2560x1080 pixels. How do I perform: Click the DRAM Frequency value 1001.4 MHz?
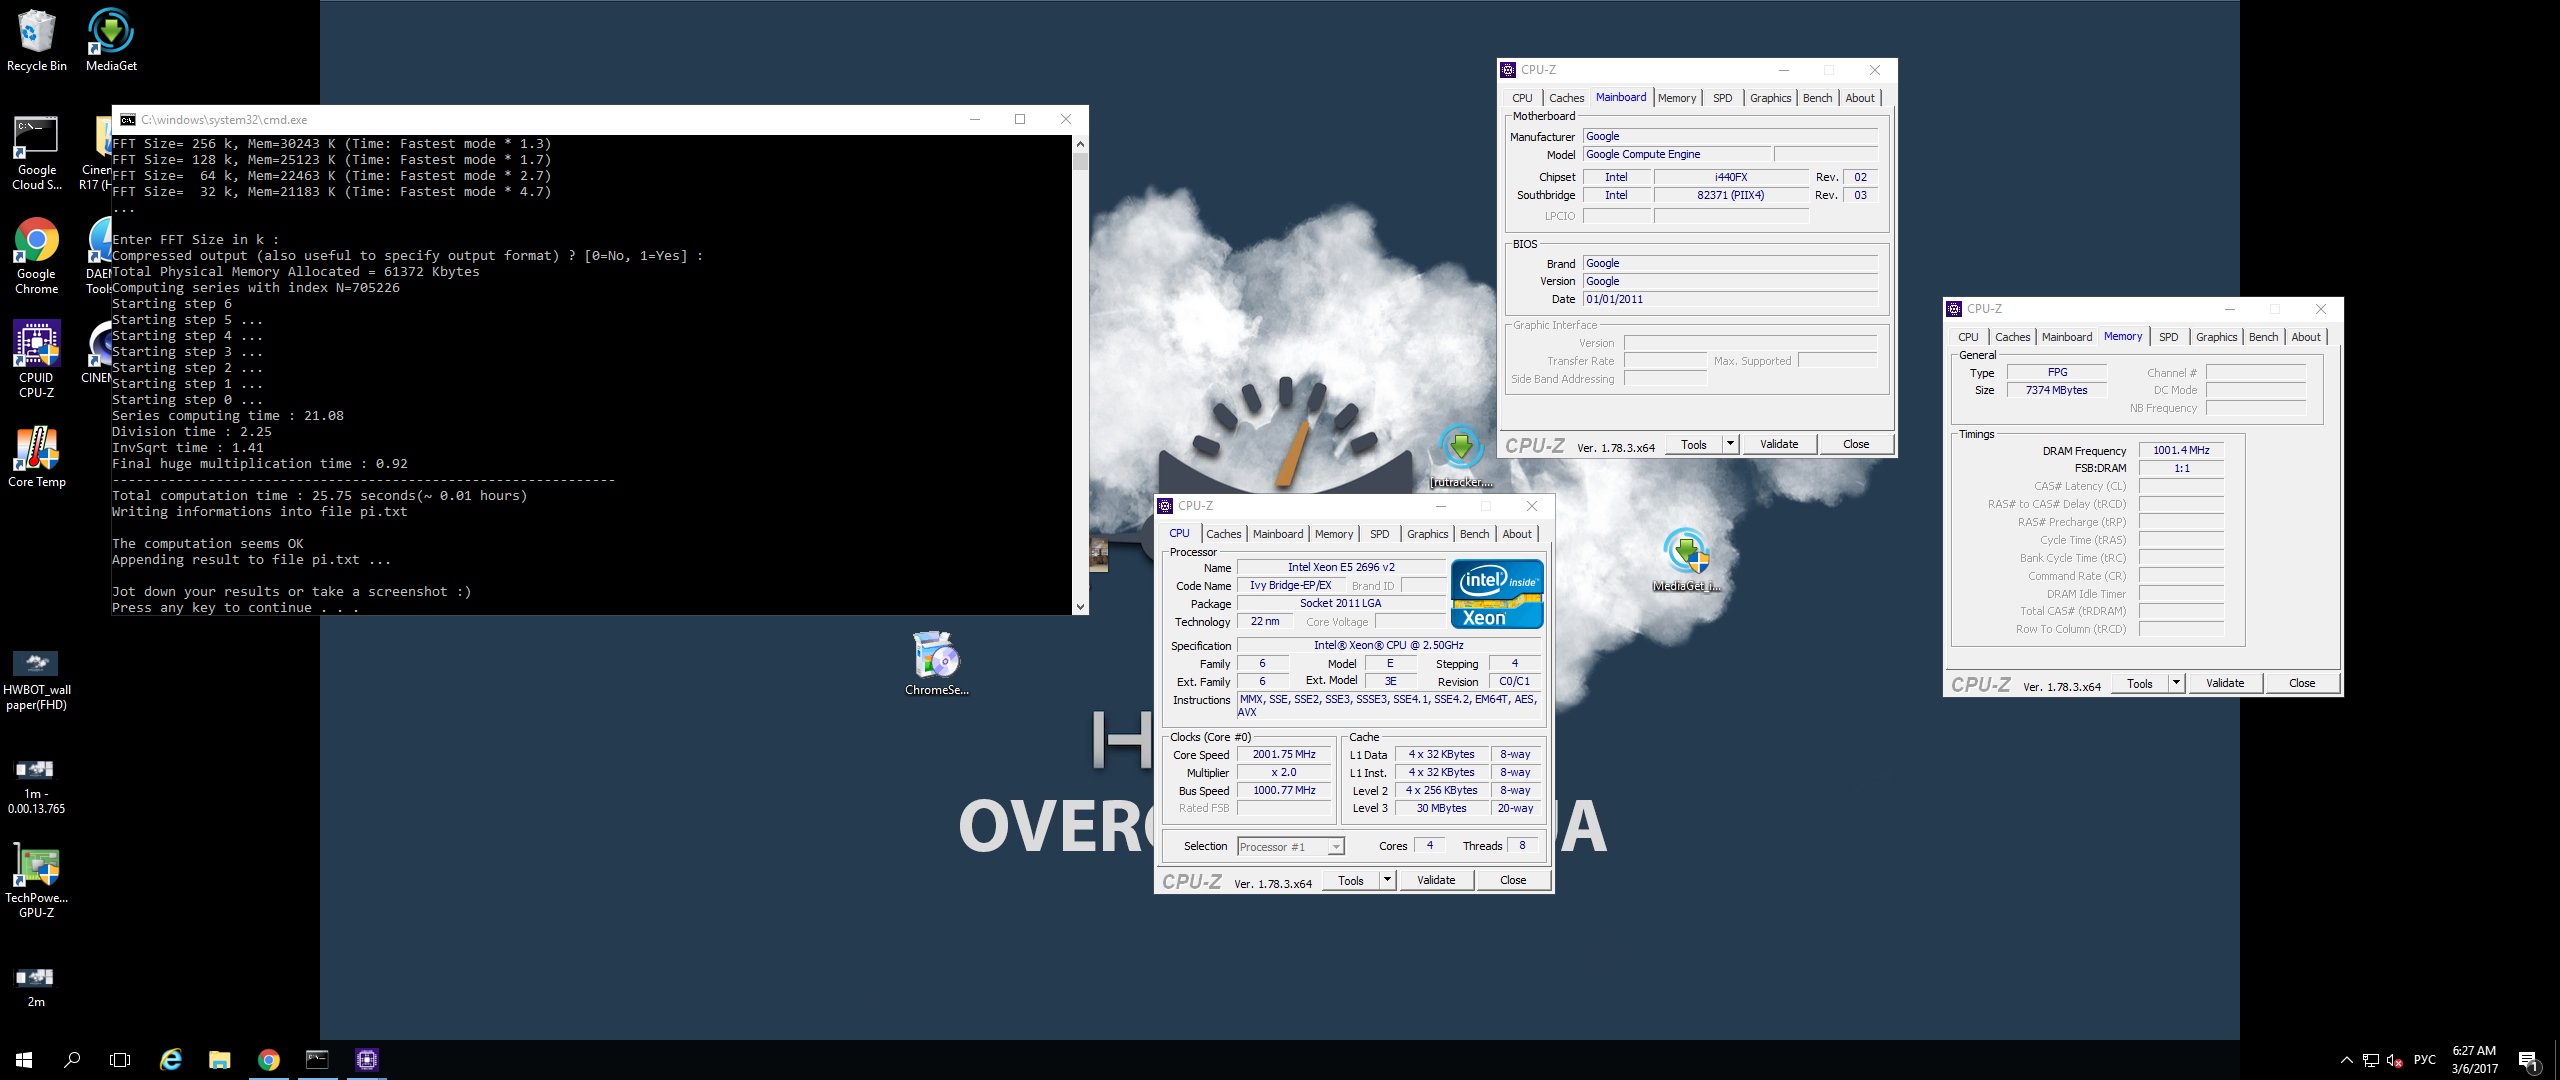click(x=2181, y=450)
